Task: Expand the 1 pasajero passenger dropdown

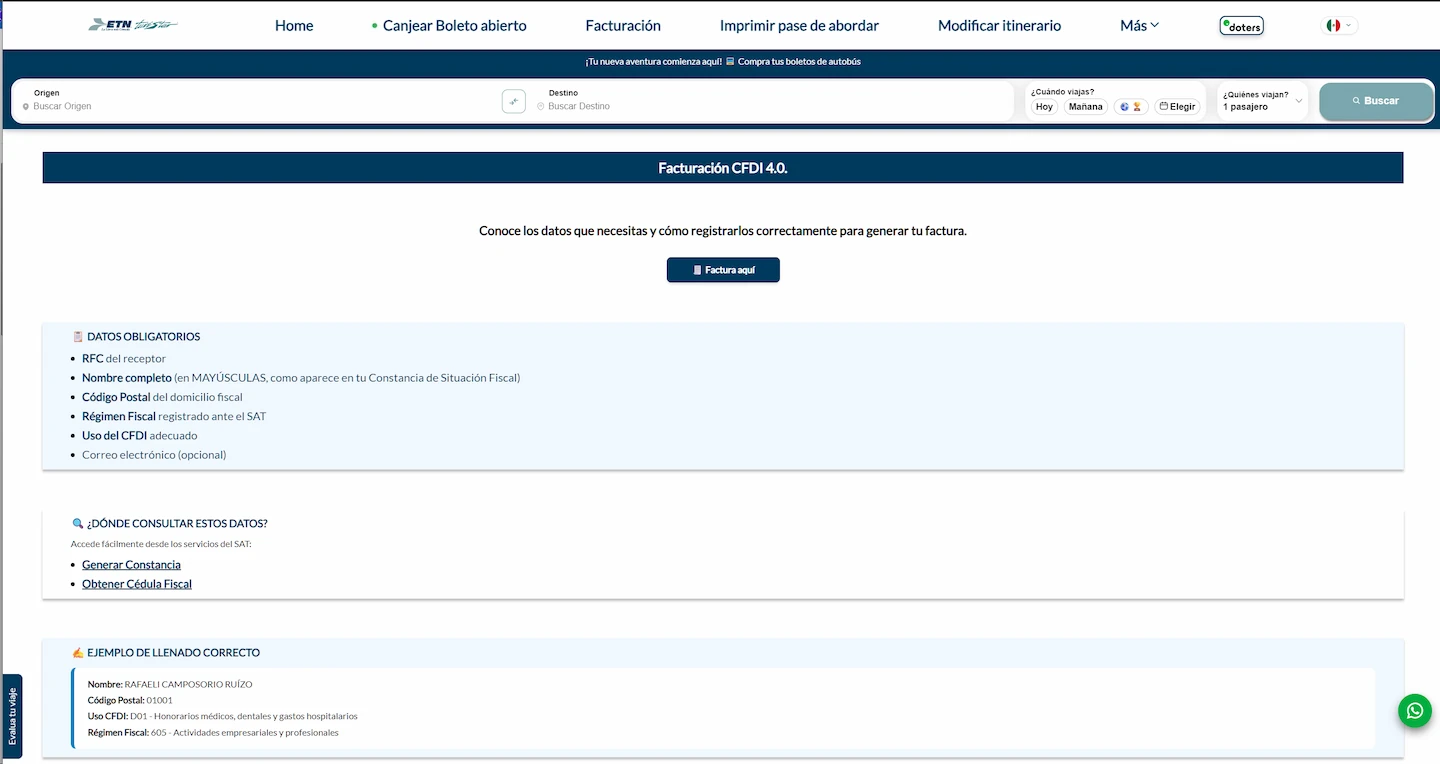Action: point(1263,101)
